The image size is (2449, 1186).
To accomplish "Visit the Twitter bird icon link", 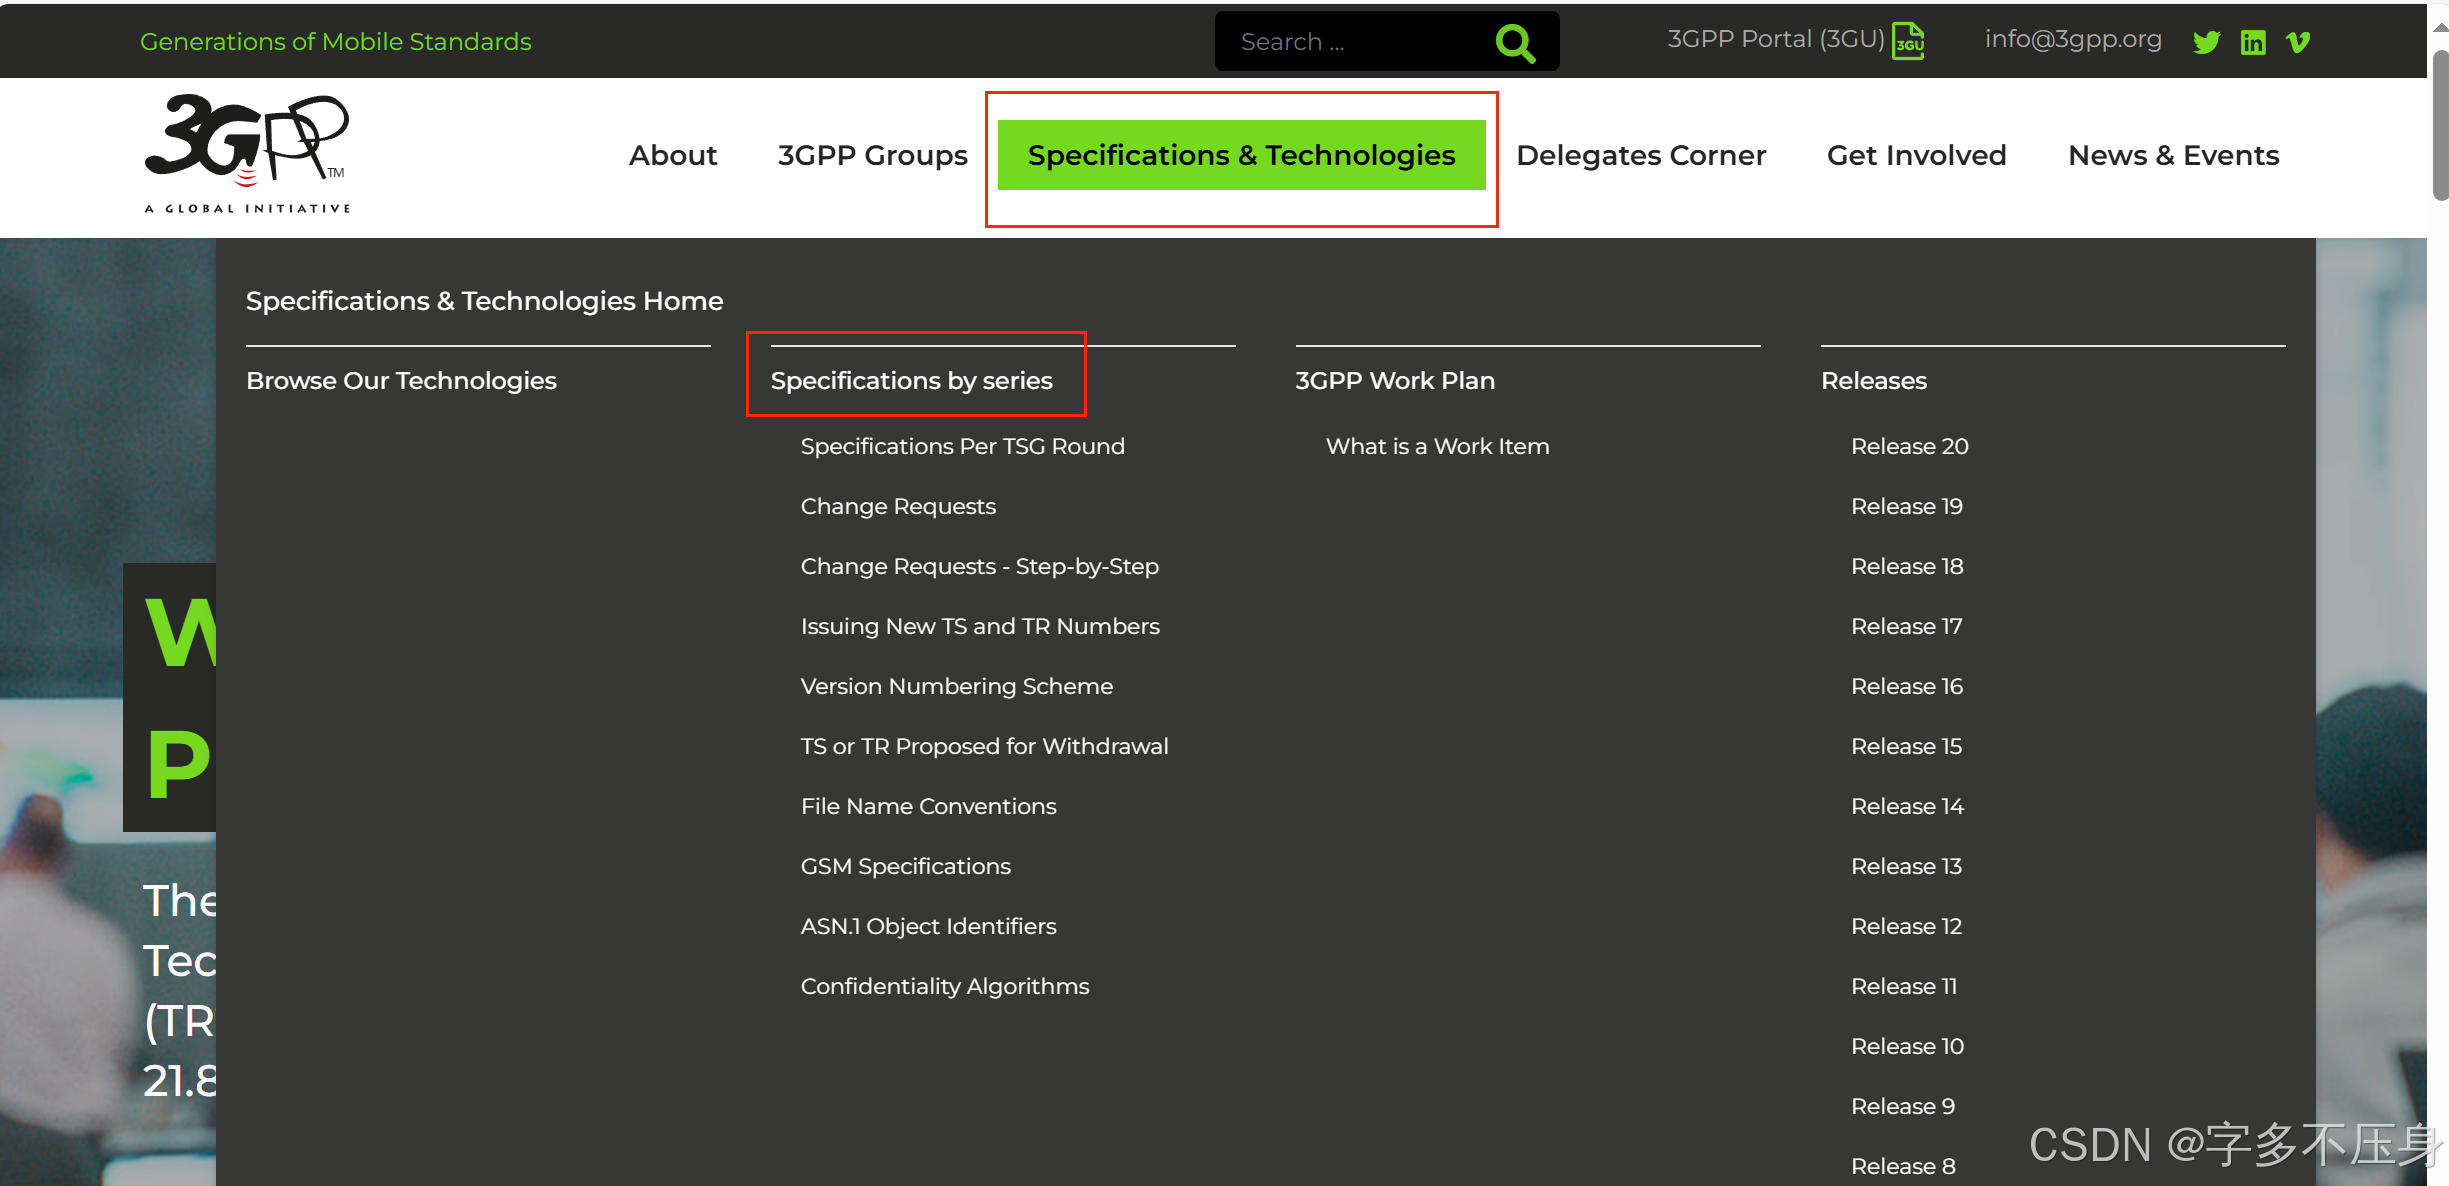I will 2206,42.
